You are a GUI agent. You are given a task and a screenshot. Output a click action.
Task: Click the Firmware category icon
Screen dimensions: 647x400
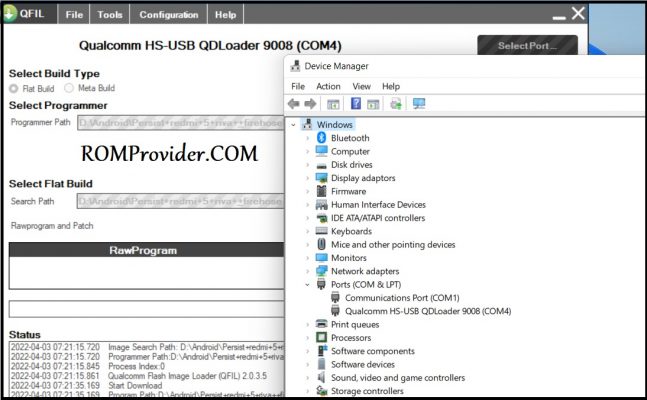coord(321,191)
